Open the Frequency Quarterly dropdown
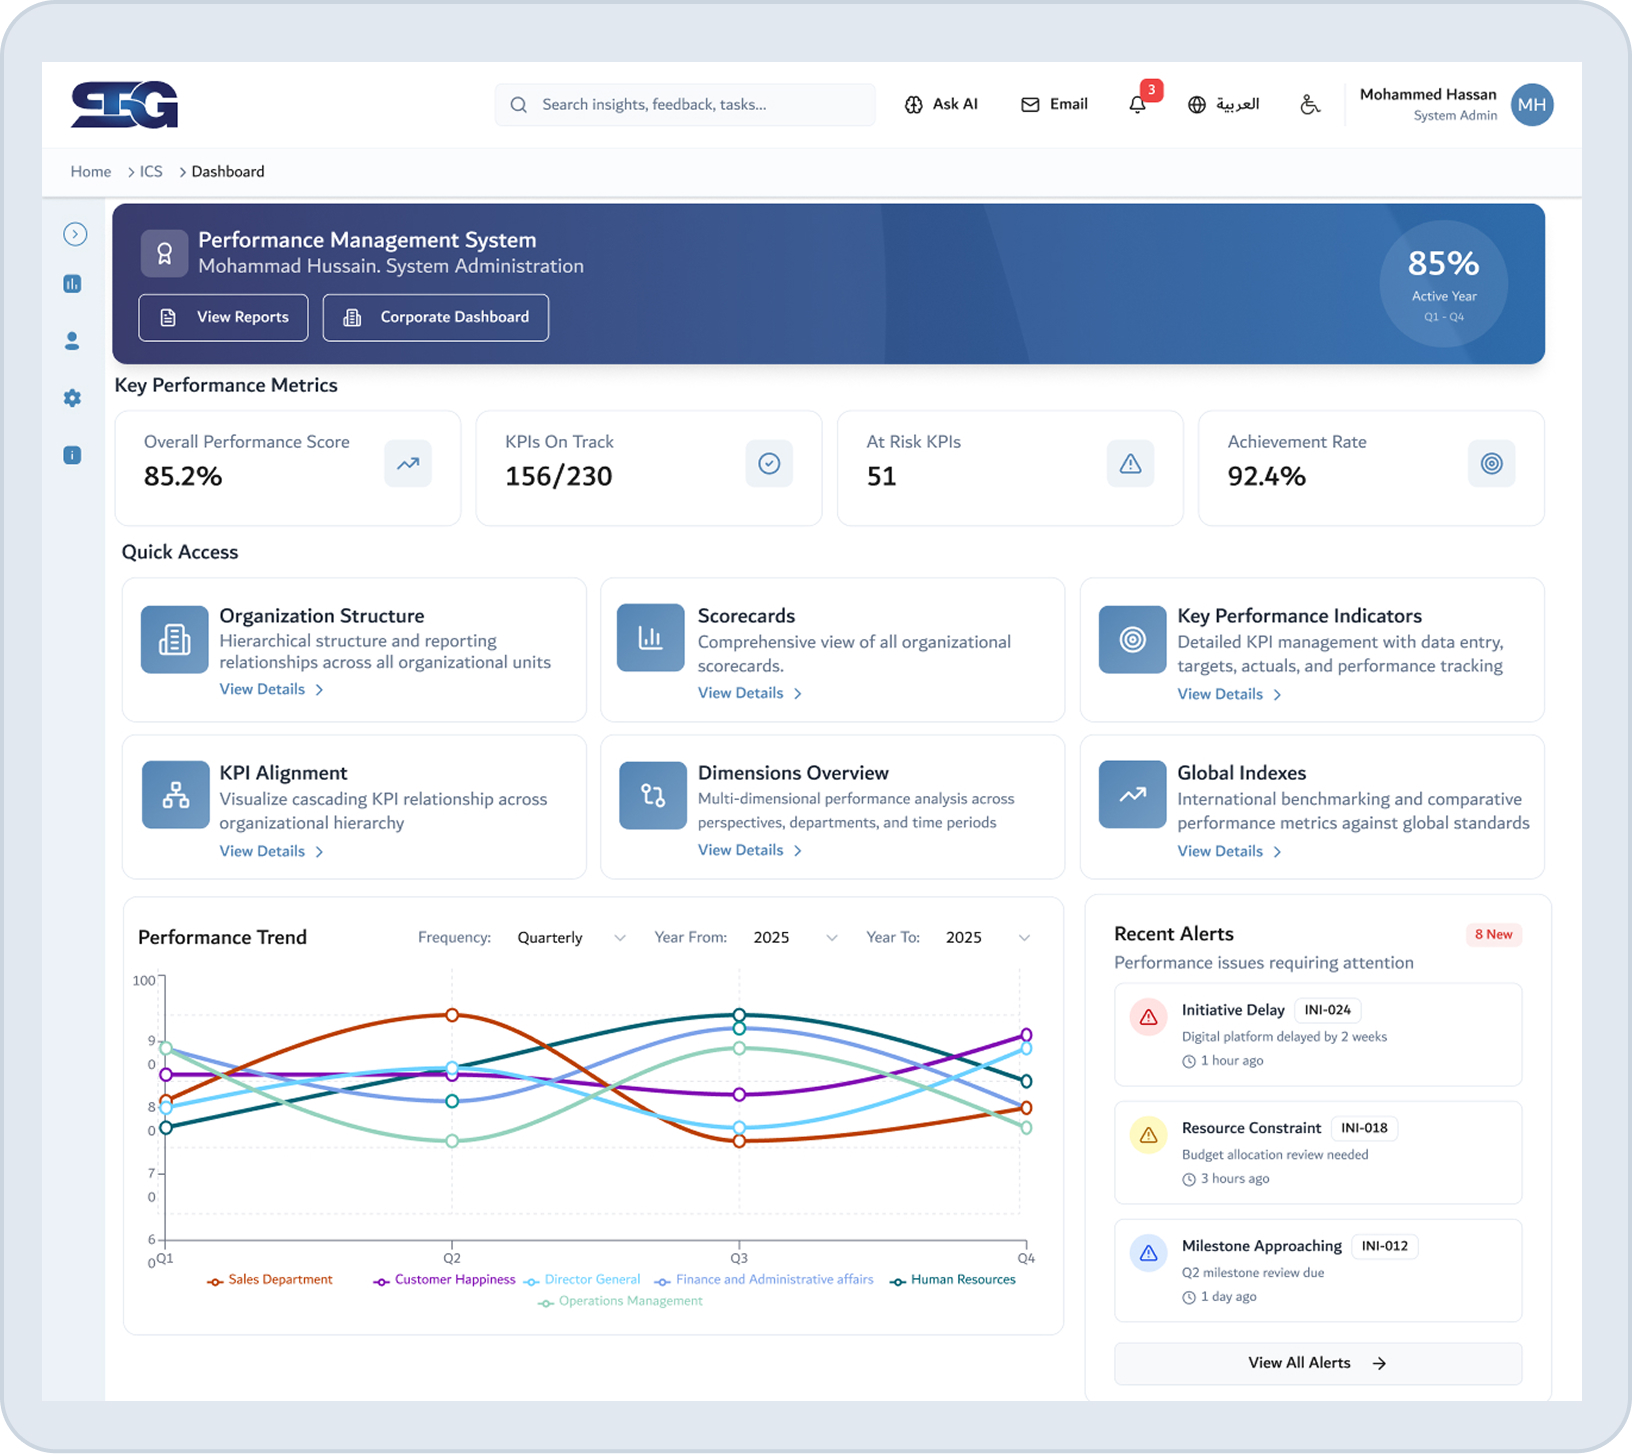 pyautogui.click(x=569, y=937)
